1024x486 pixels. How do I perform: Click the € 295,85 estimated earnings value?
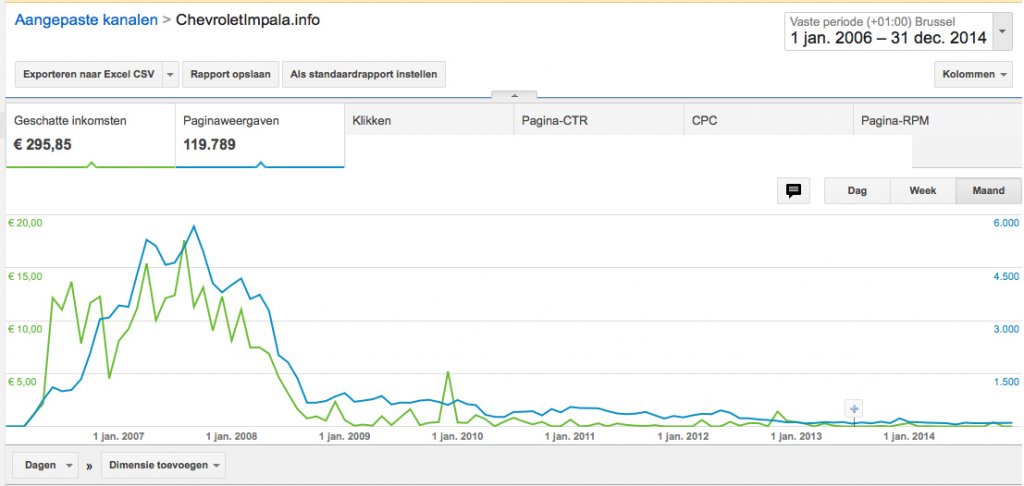tap(42, 144)
